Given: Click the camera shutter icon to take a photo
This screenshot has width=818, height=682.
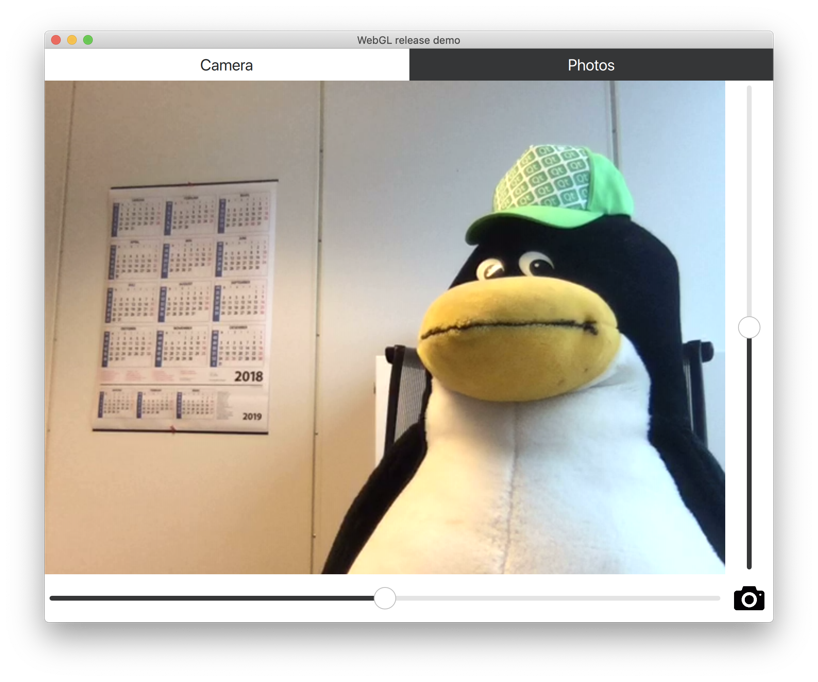Looking at the screenshot, I should [x=748, y=599].
